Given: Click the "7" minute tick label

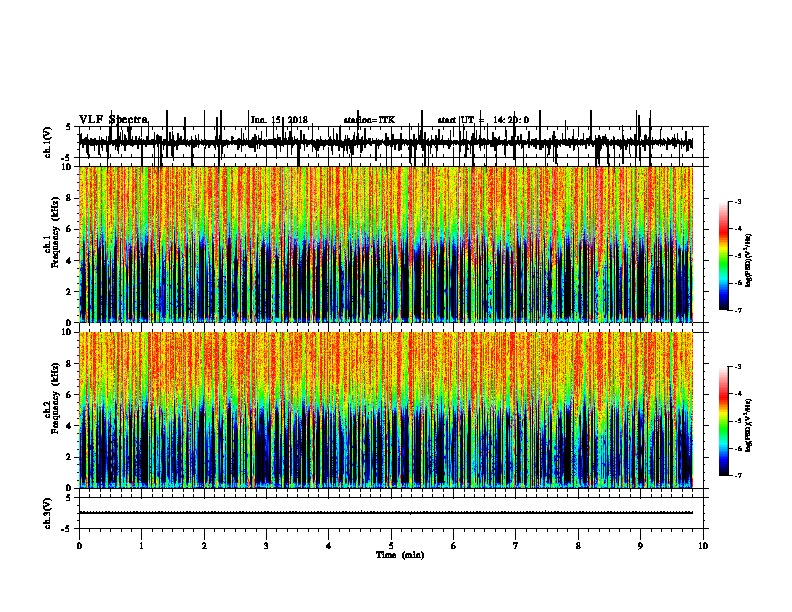Looking at the screenshot, I should 516,546.
